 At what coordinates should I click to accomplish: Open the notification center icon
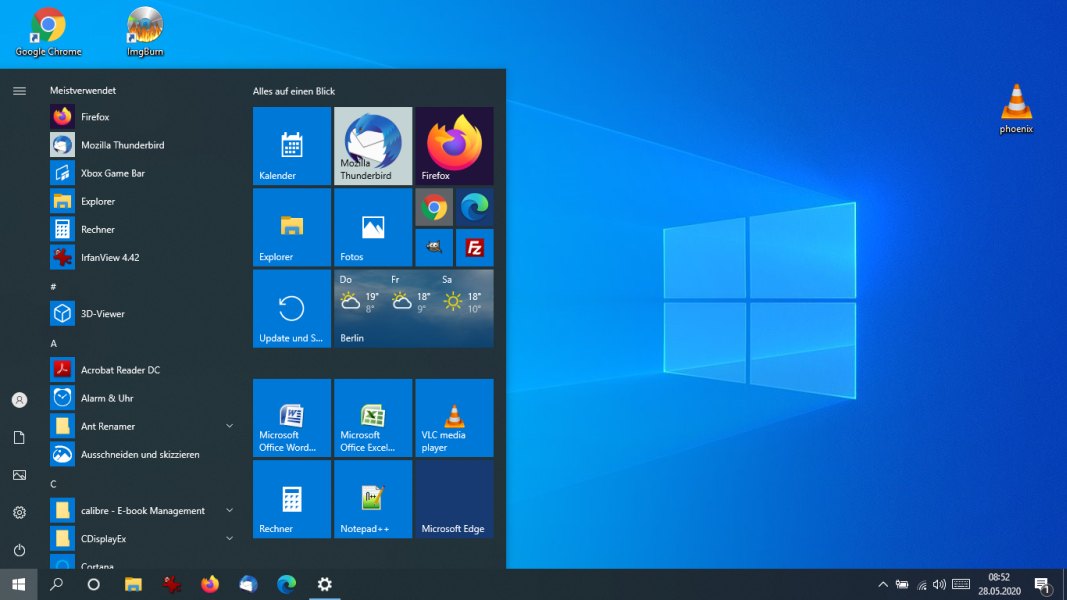[x=1042, y=584]
